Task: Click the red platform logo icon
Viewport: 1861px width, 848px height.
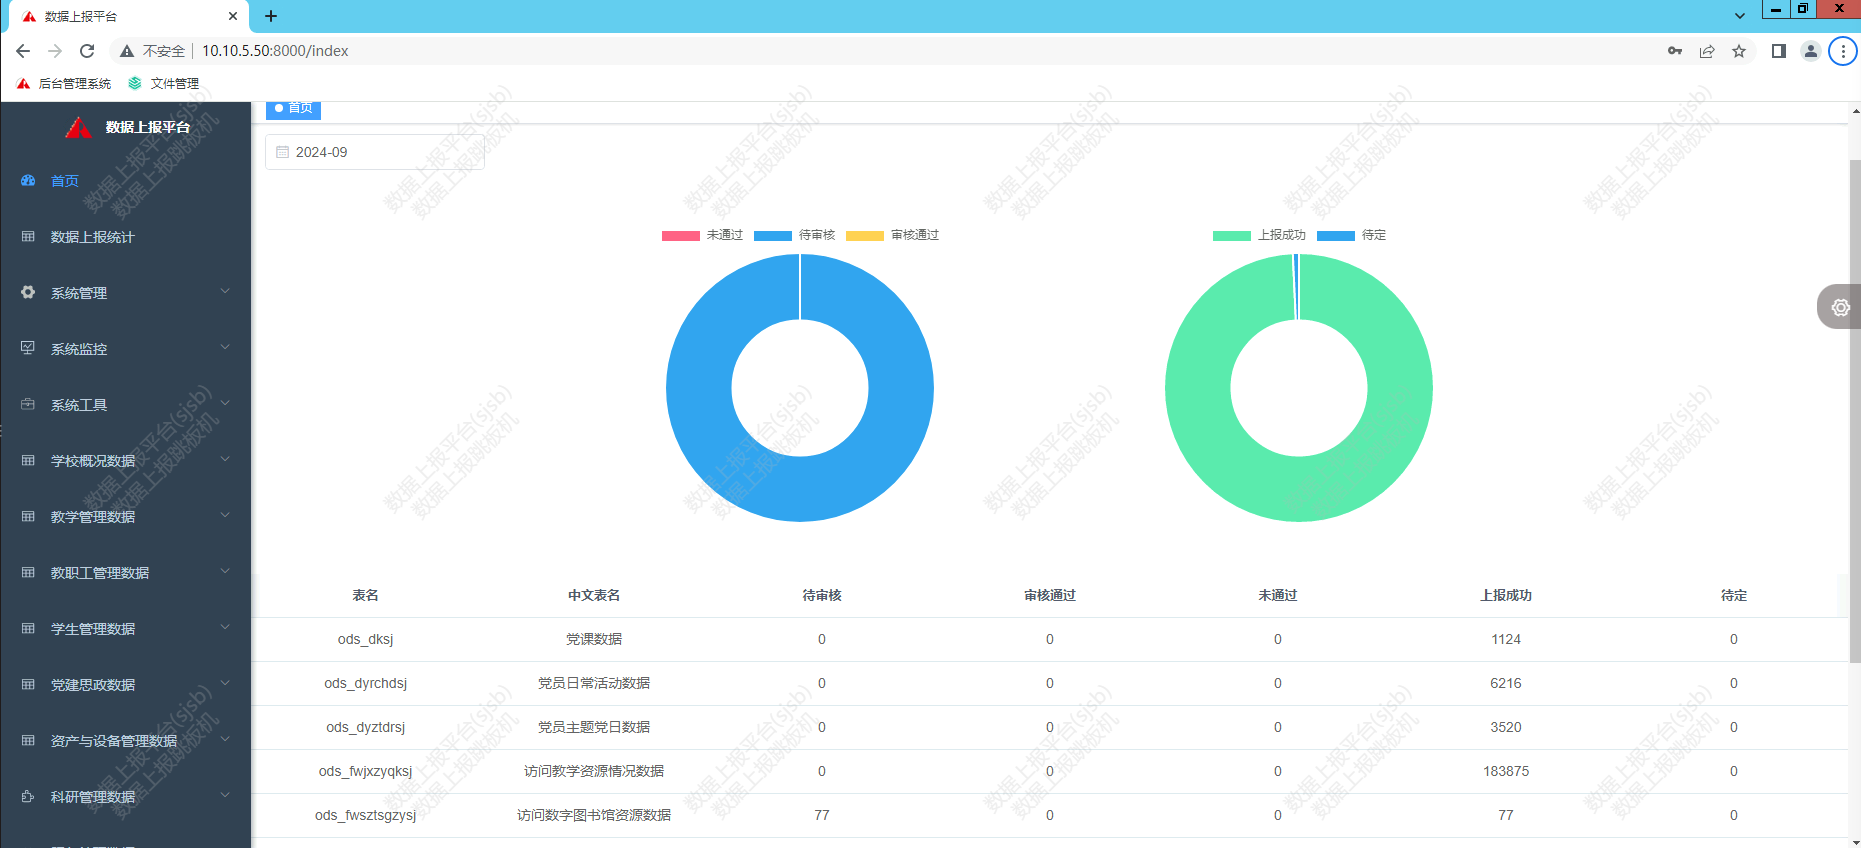Action: click(x=78, y=127)
